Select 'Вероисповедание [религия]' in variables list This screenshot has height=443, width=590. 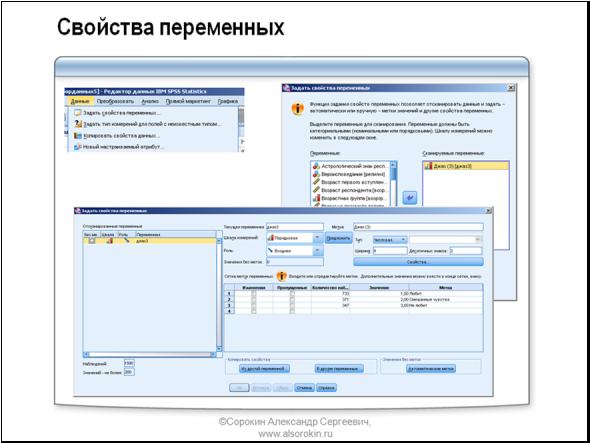[350, 174]
